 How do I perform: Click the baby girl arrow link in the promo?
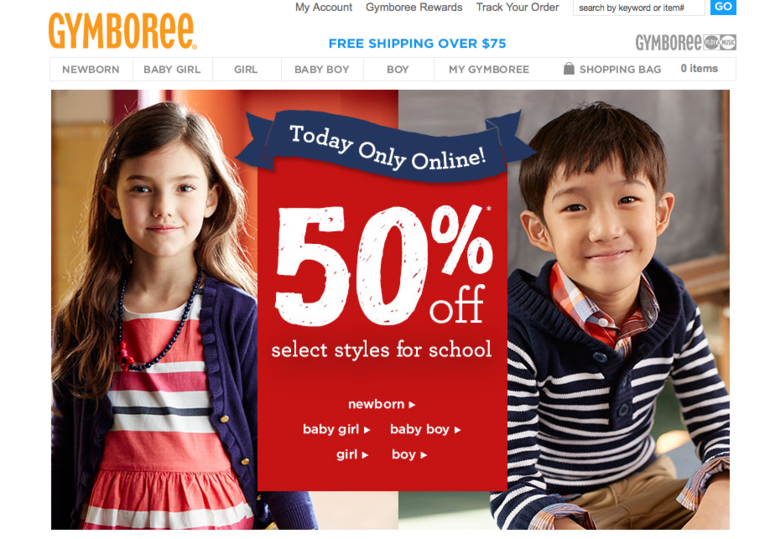click(336, 430)
